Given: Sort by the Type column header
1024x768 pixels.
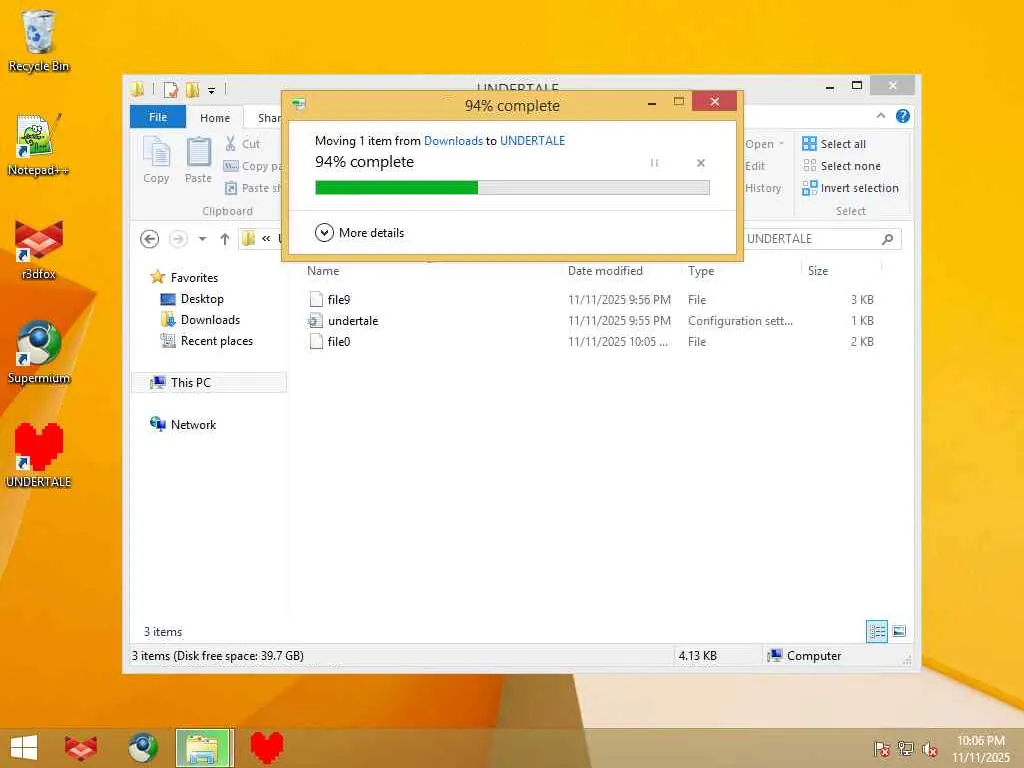Looking at the screenshot, I should 701,270.
